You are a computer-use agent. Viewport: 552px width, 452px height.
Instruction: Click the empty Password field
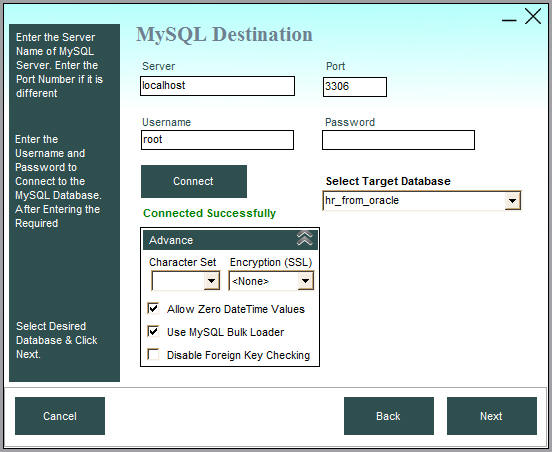(x=398, y=140)
